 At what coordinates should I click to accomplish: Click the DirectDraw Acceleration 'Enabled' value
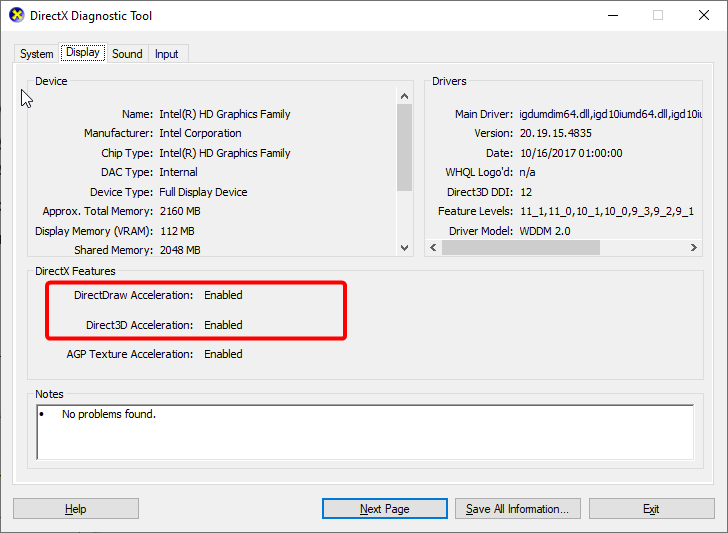[x=223, y=295]
